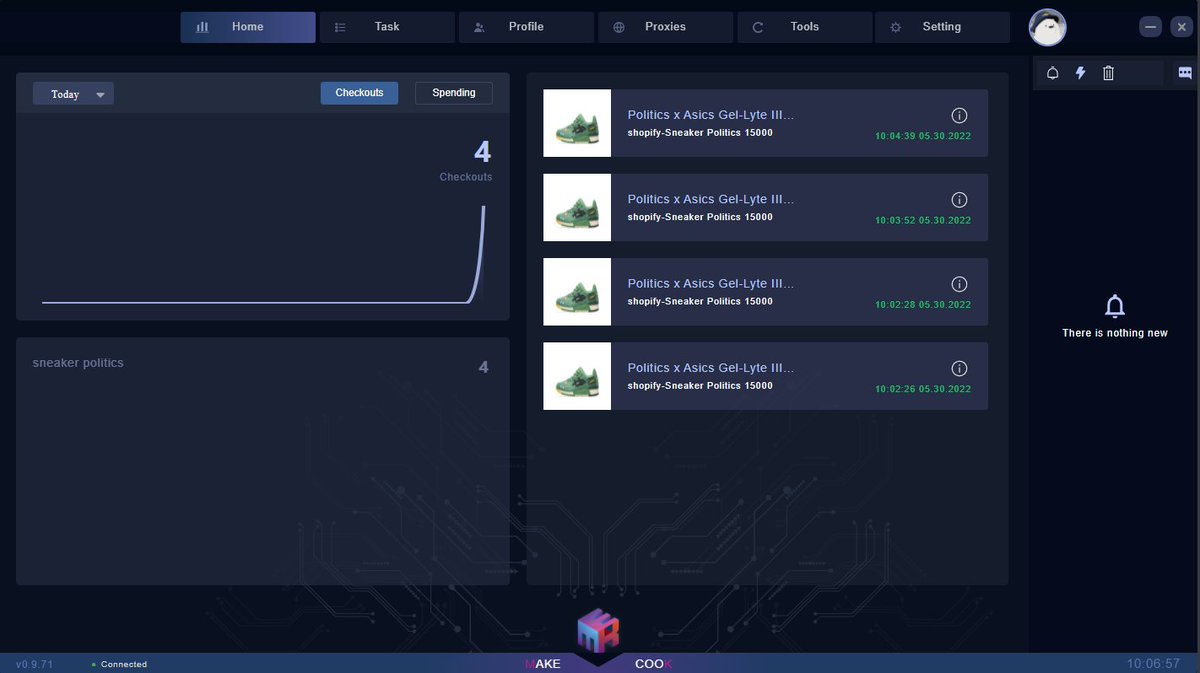Screen dimensions: 1200x673
Task: Click the large 4 Checkouts count
Action: click(481, 152)
